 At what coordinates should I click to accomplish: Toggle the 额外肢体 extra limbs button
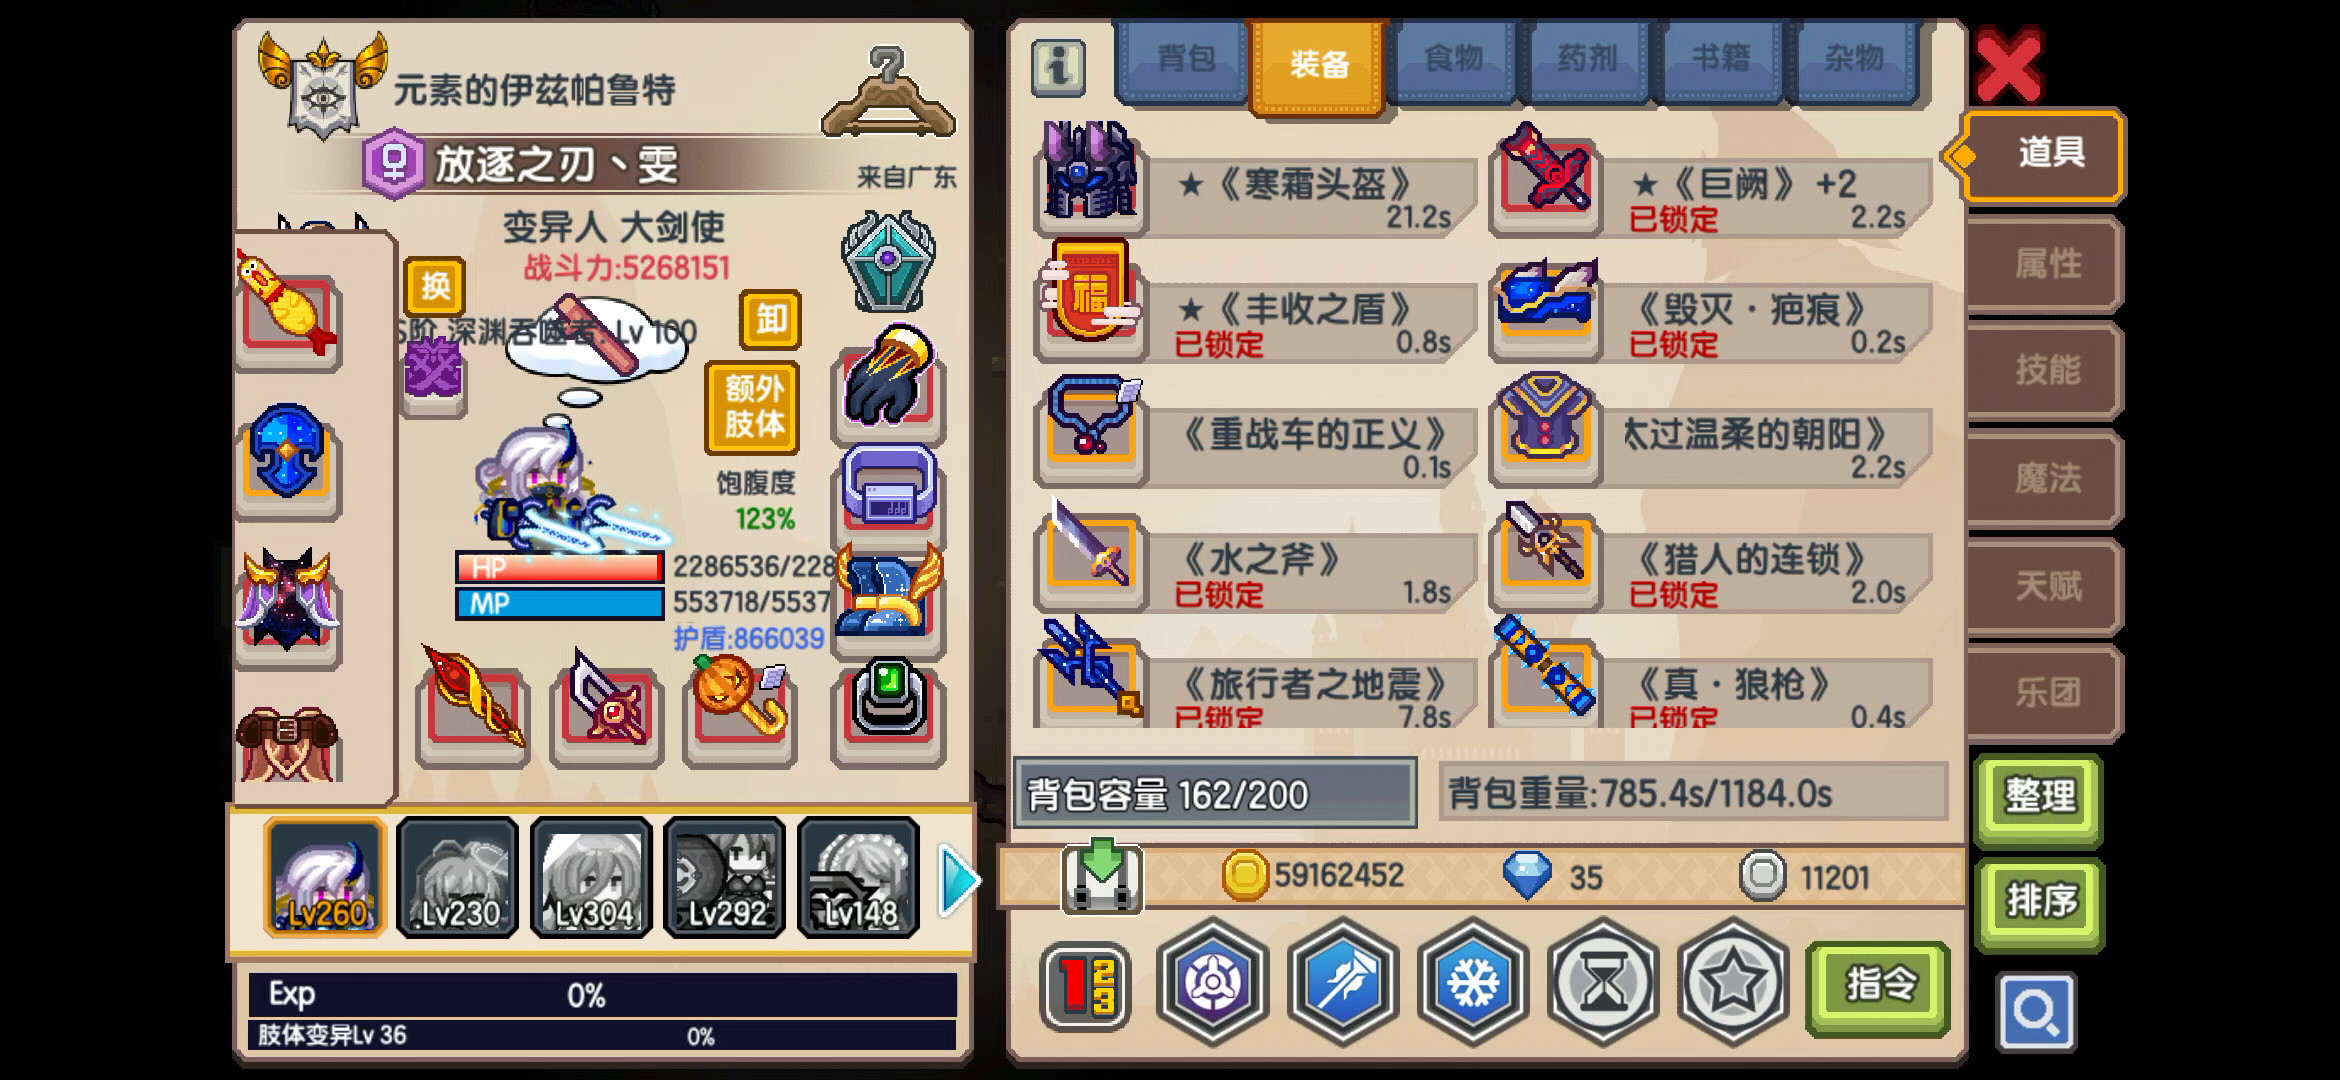(x=754, y=407)
